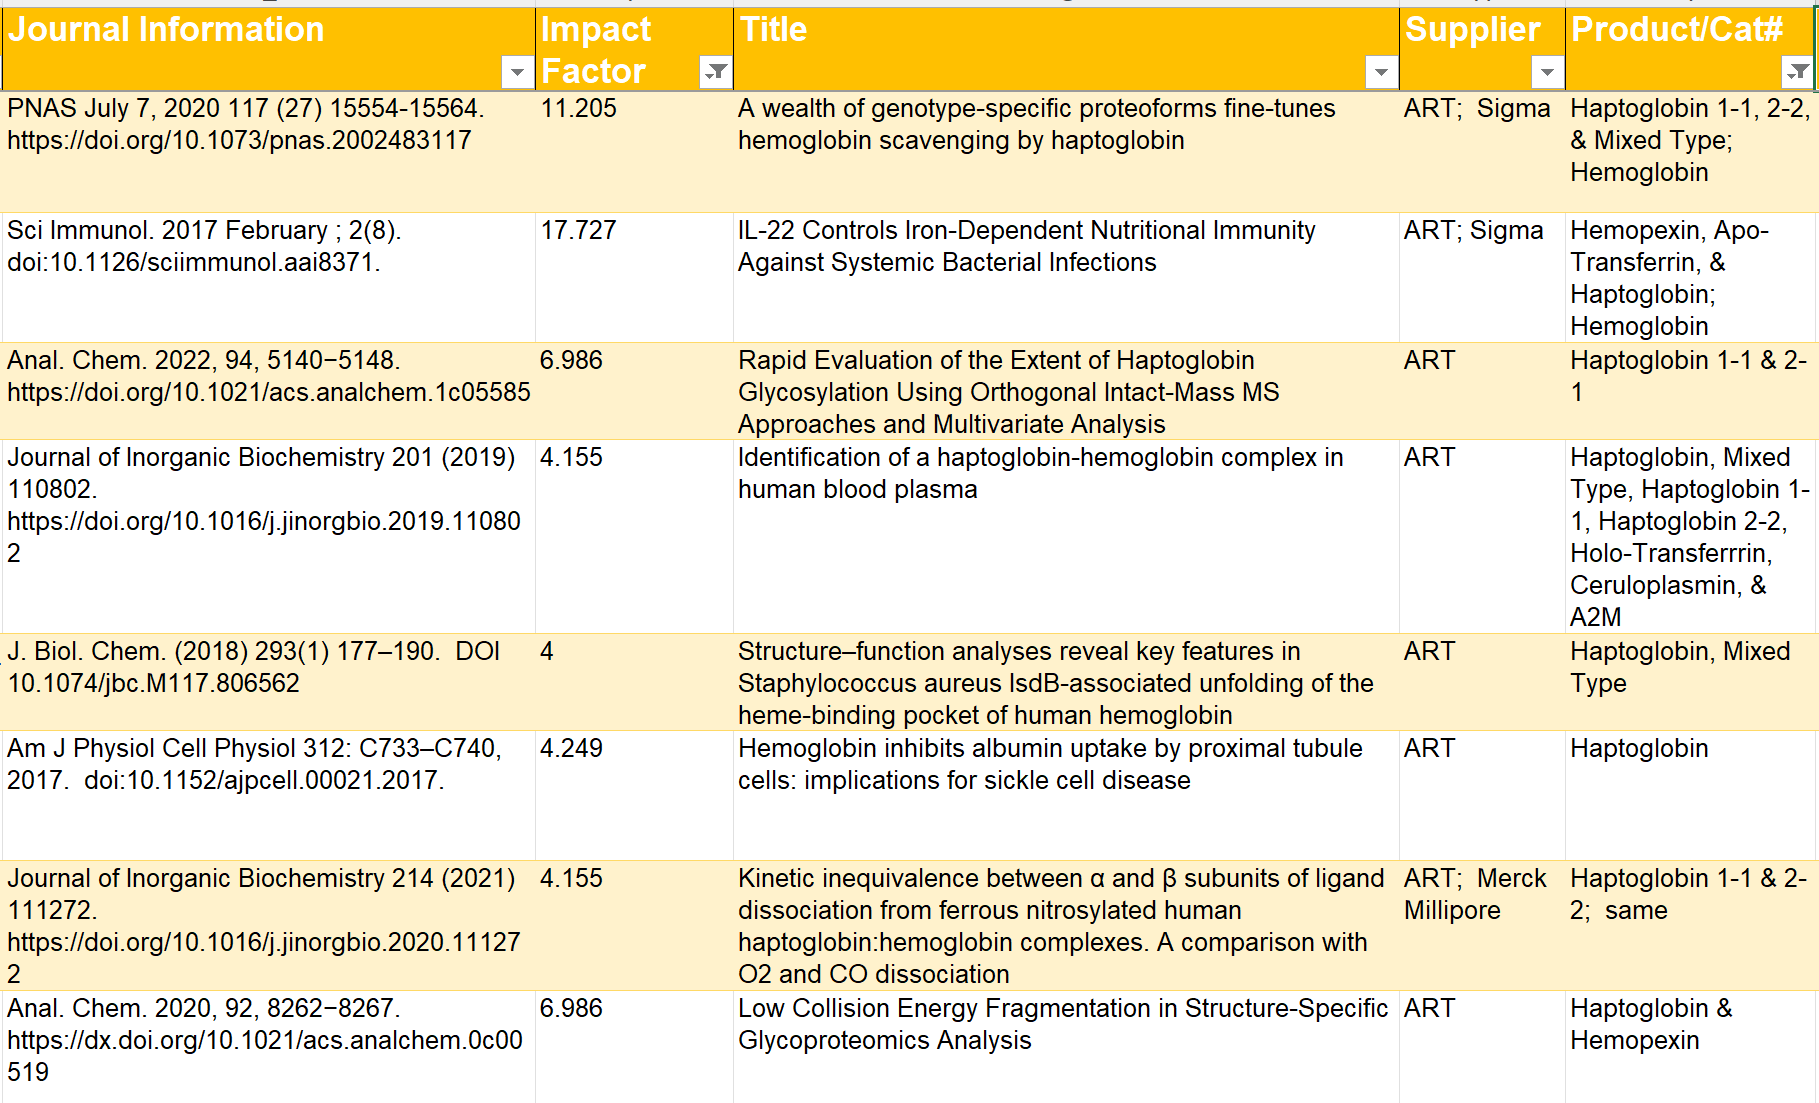Open the Supplier column filter dropdown
Viewport: 1819px width, 1103px height.
pos(1546,72)
